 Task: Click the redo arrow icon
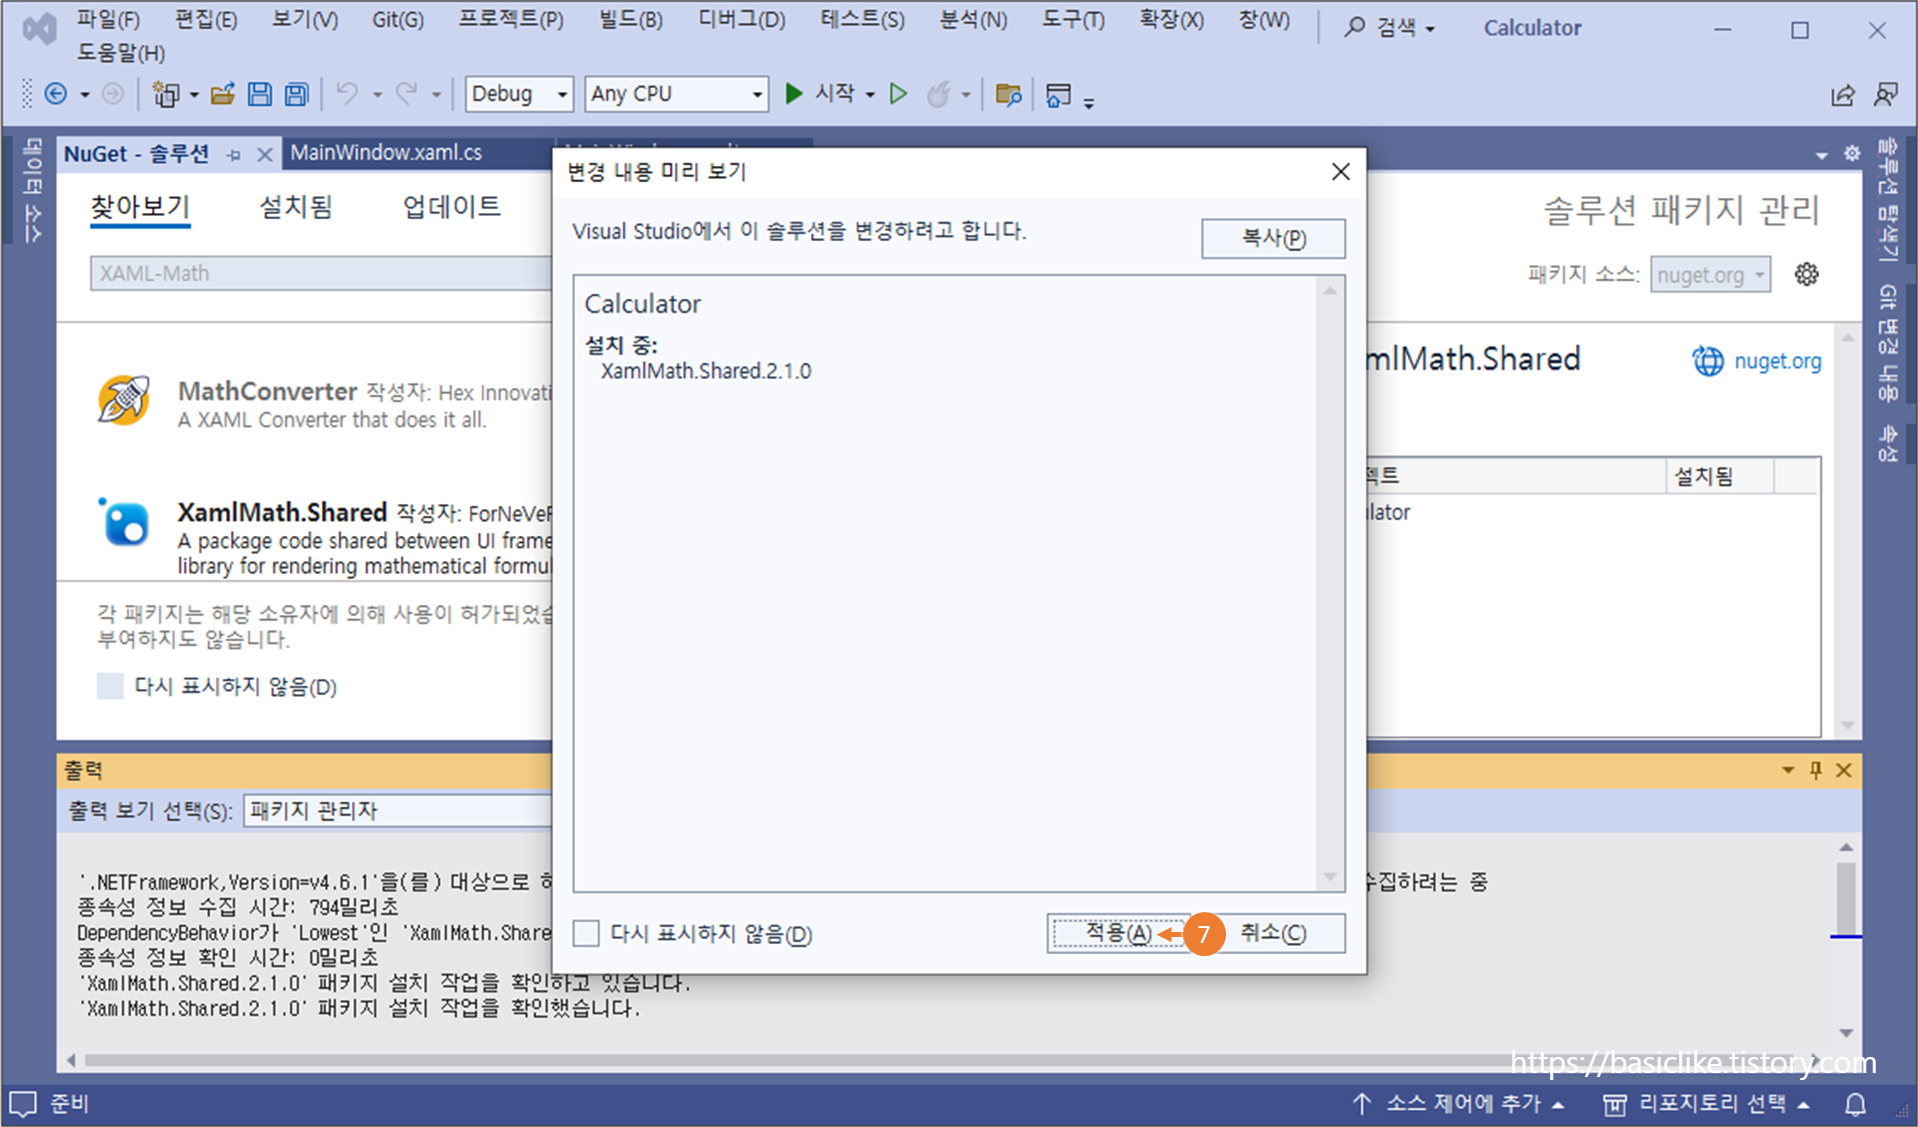click(406, 94)
